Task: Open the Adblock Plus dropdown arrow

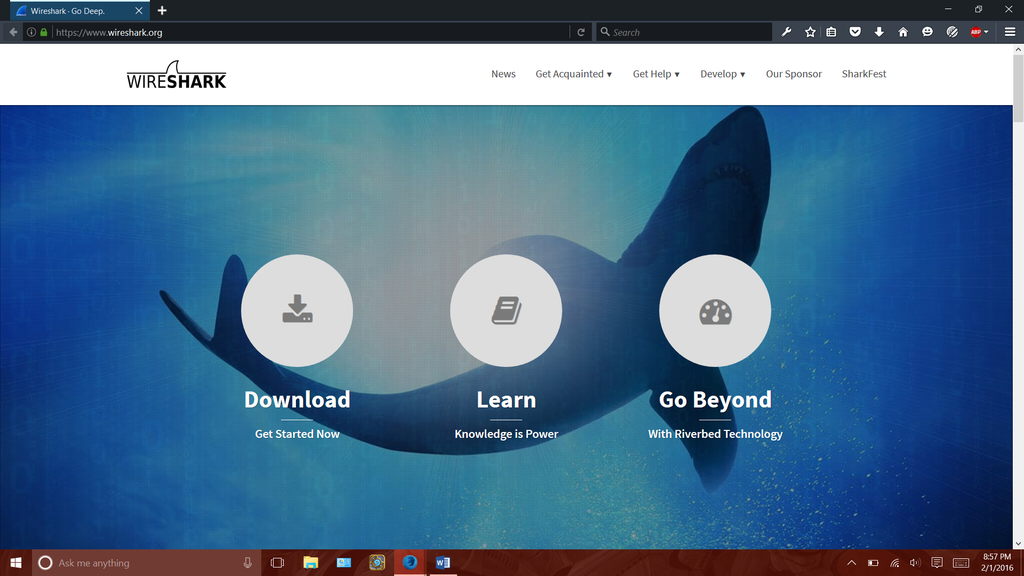Action: [x=986, y=32]
